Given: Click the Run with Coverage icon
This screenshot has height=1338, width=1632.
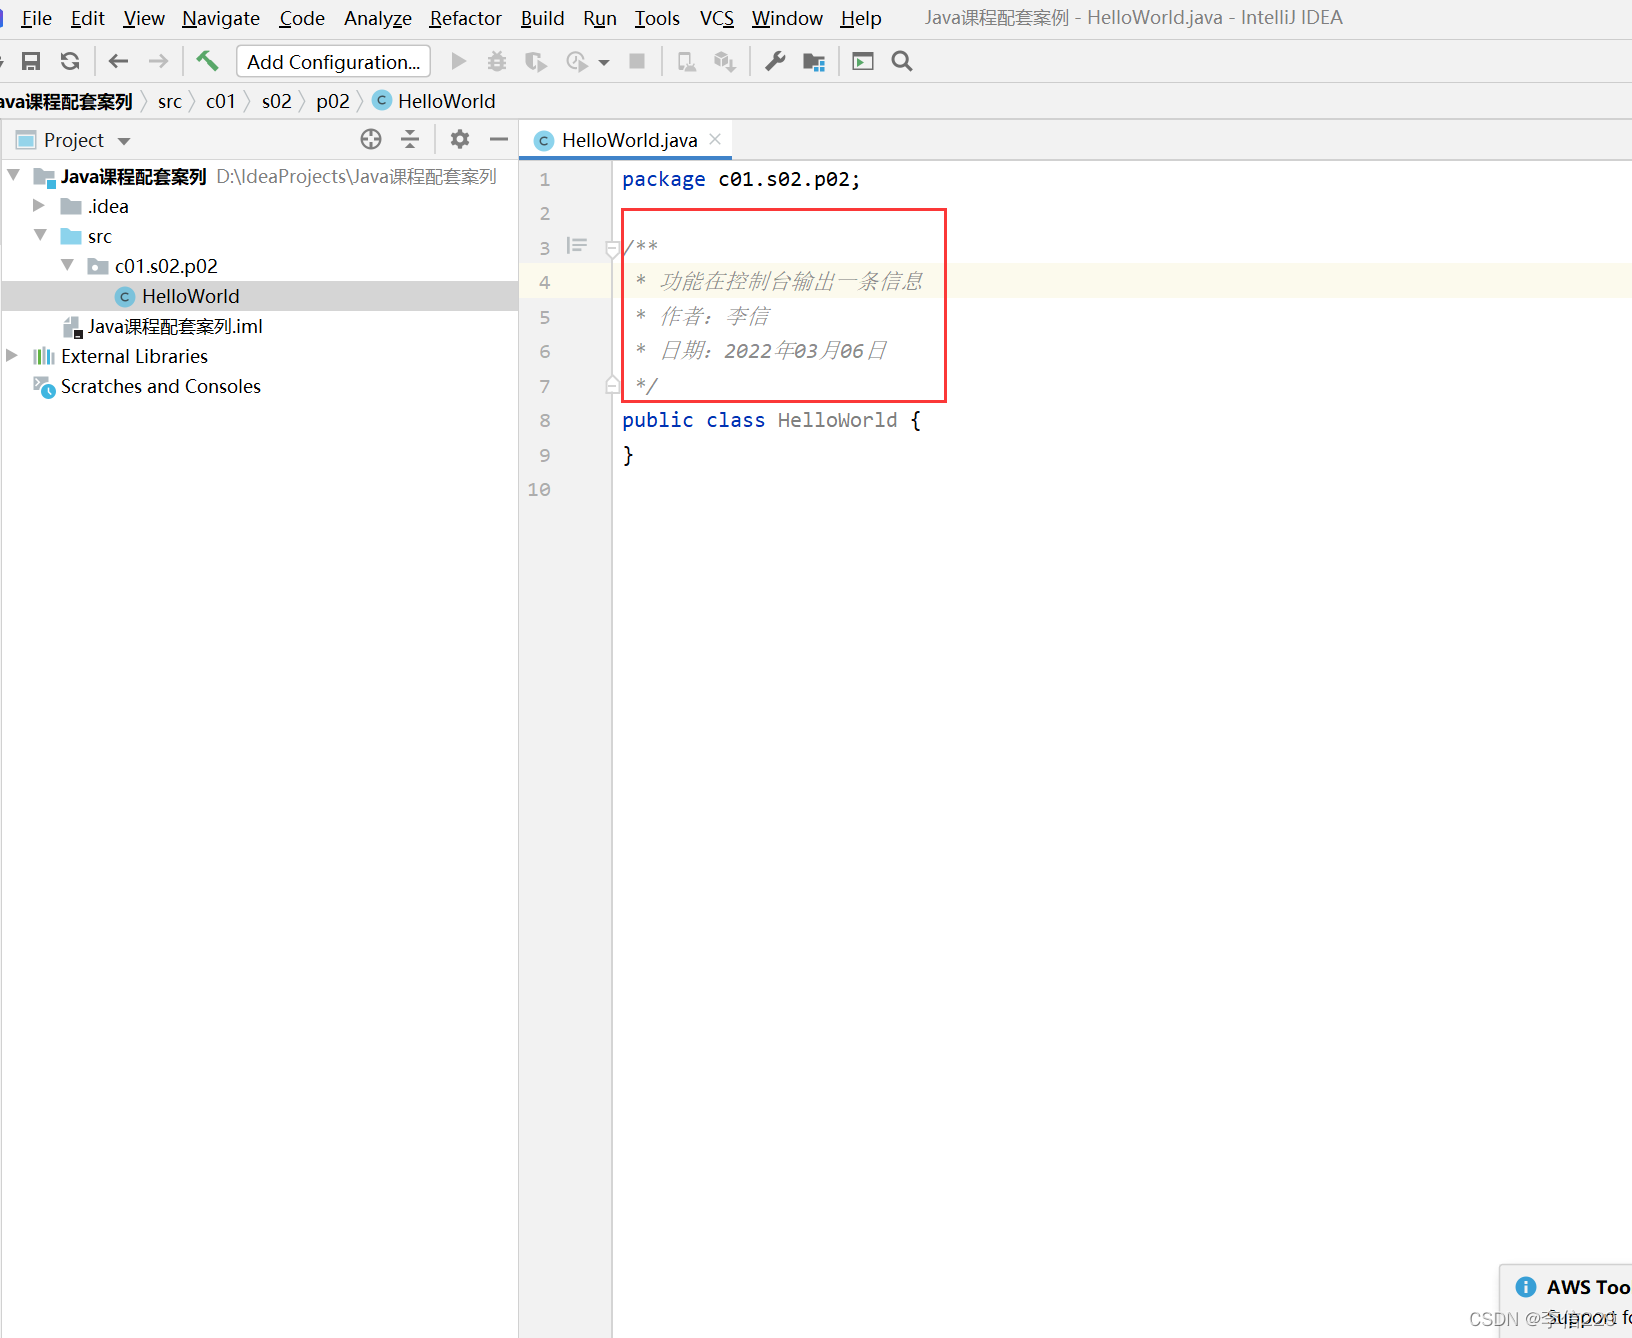Looking at the screenshot, I should [536, 62].
